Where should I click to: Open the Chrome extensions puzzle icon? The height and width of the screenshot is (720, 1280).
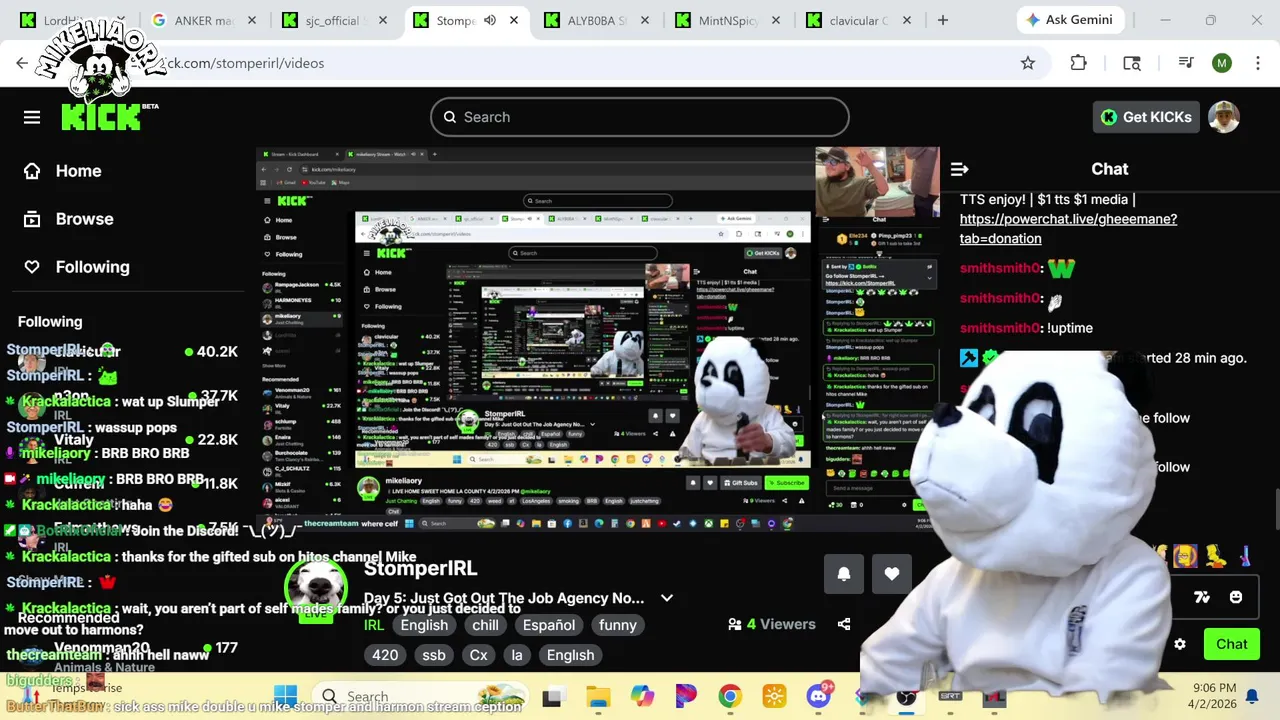click(x=1078, y=63)
